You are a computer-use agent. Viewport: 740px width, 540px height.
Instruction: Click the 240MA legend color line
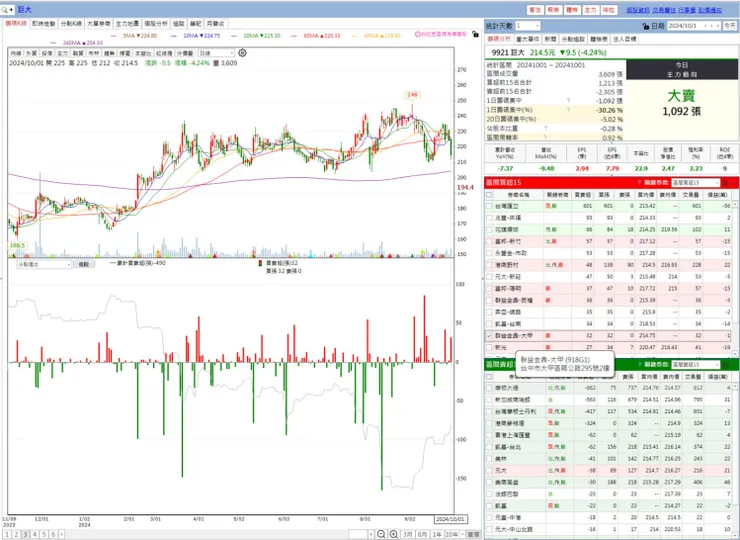(52, 42)
